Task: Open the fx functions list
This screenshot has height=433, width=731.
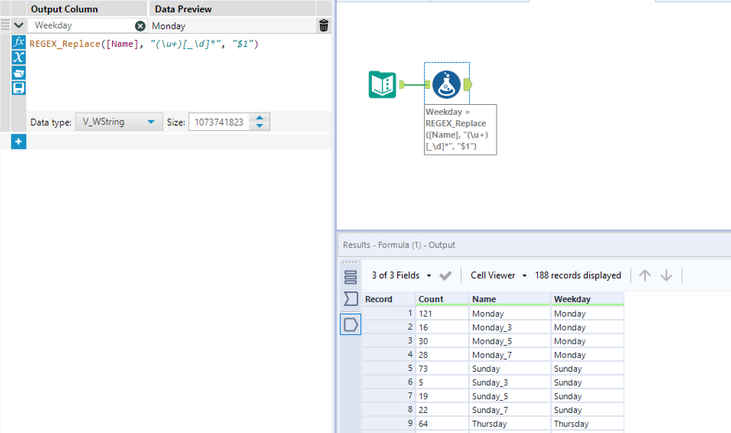Action: pyautogui.click(x=19, y=42)
